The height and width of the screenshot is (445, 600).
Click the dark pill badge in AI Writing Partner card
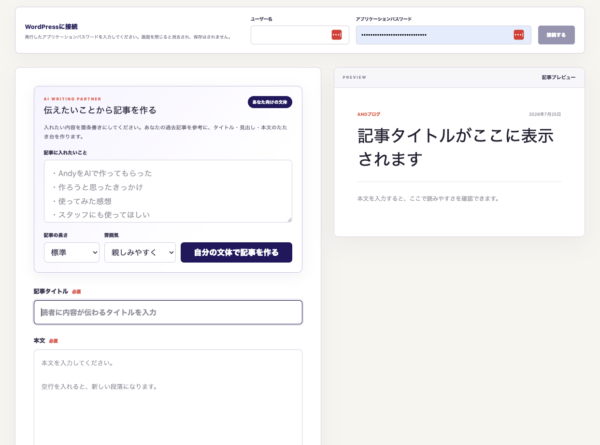[270, 102]
